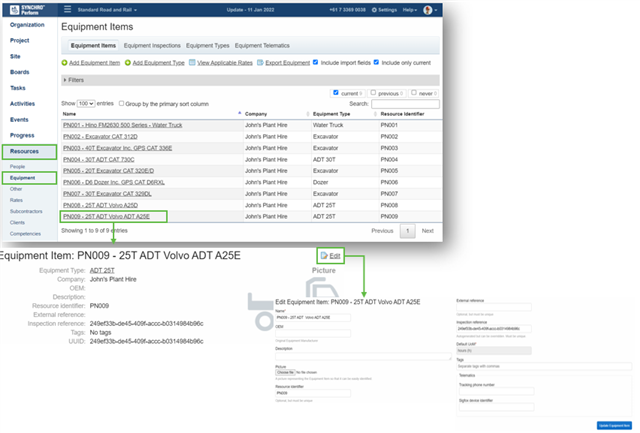Open Rates under Resources

click(x=16, y=200)
